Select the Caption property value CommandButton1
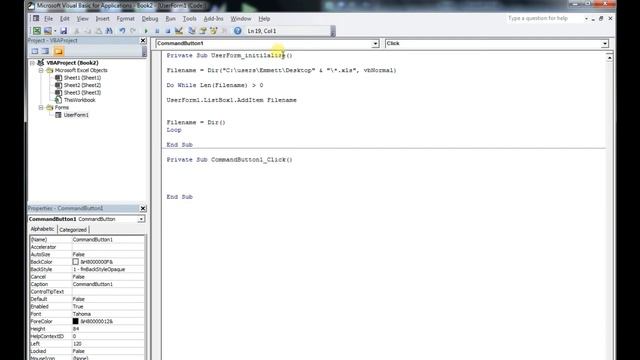 108,284
